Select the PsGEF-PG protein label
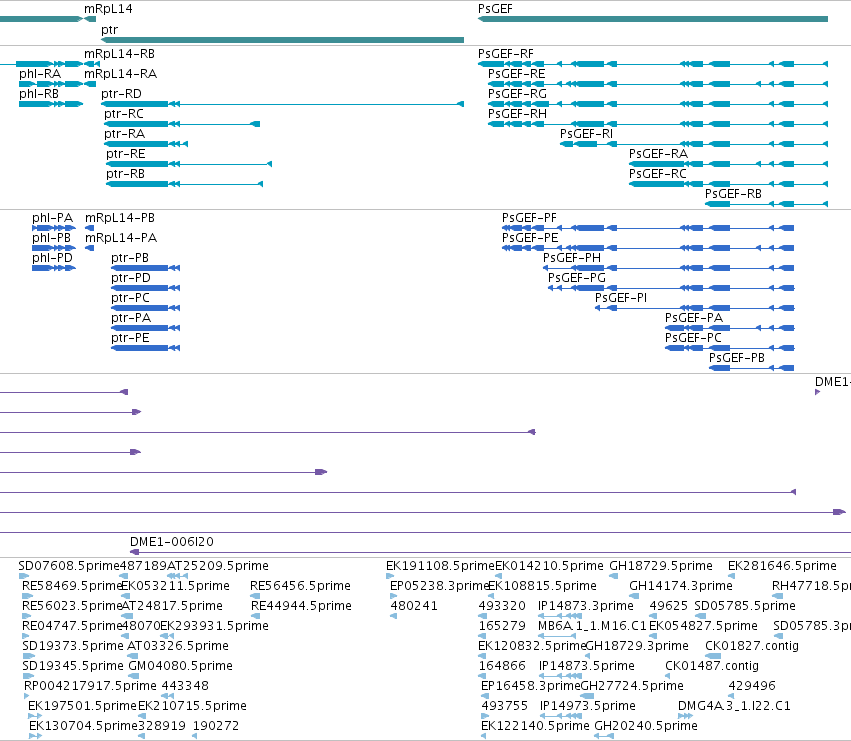This screenshot has height=741, width=851. click(x=577, y=278)
